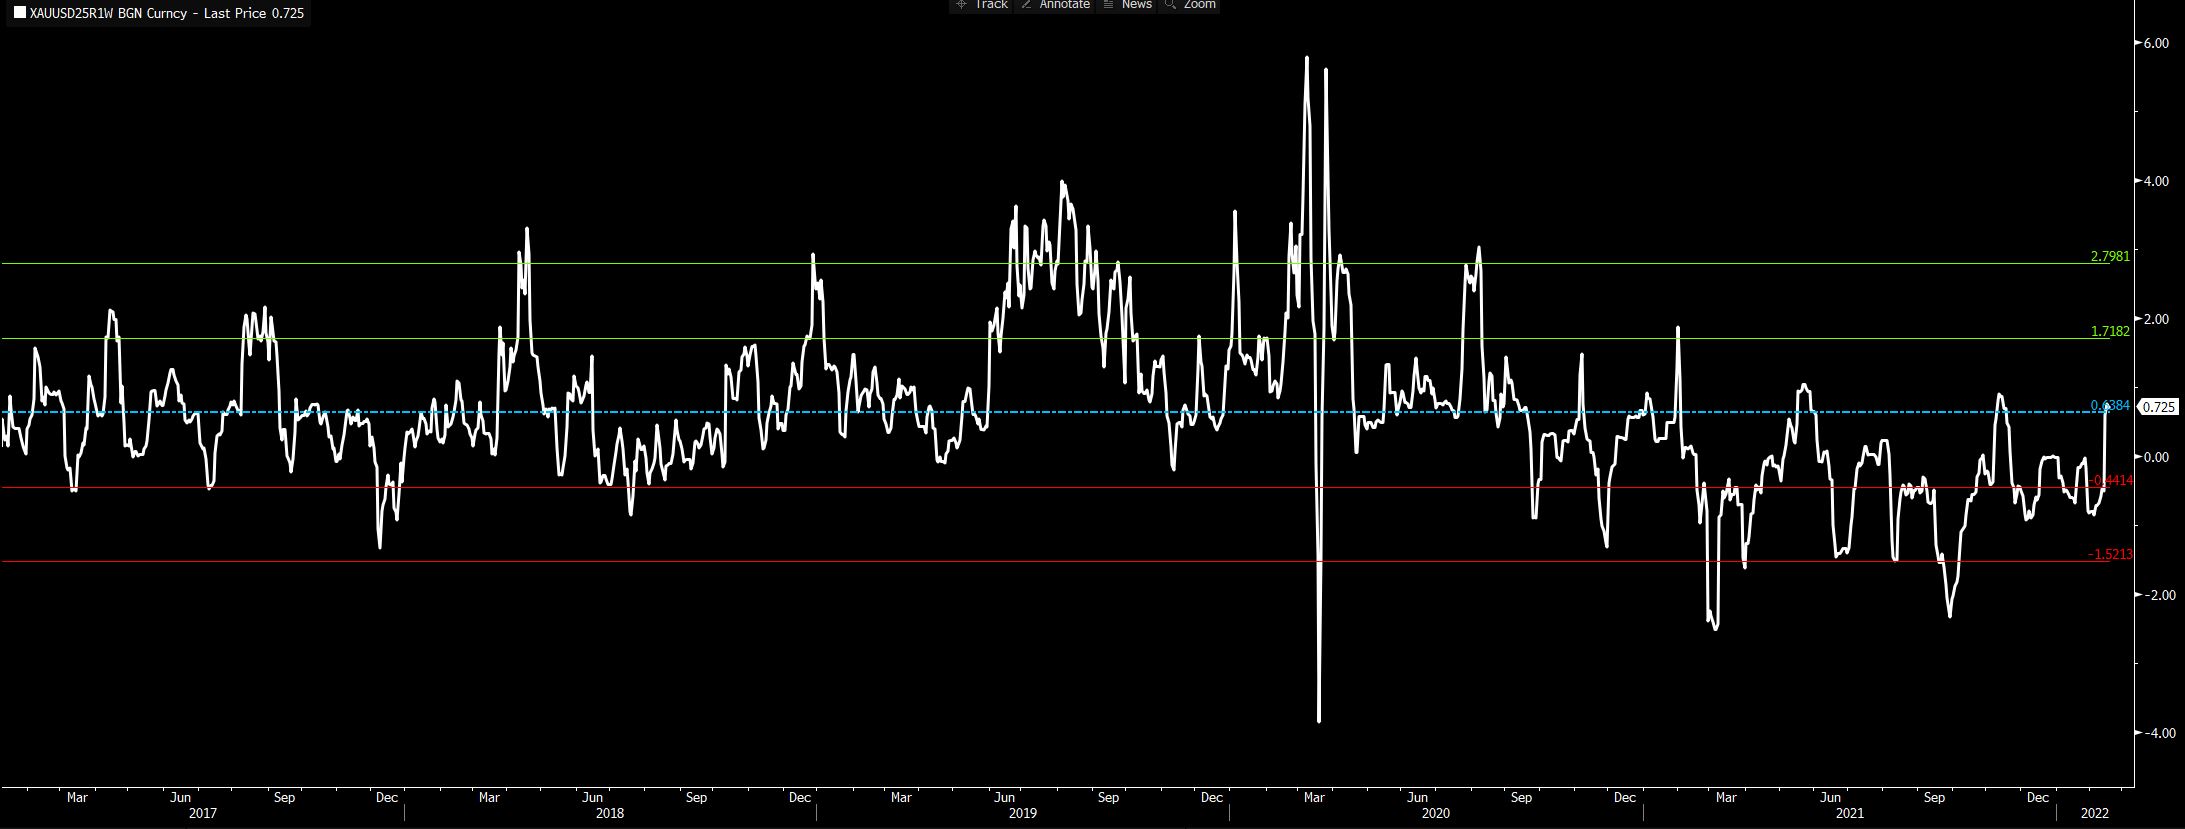Select the 1.7182 green line label
Viewport: 2185px width, 829px height.
[x=2110, y=331]
